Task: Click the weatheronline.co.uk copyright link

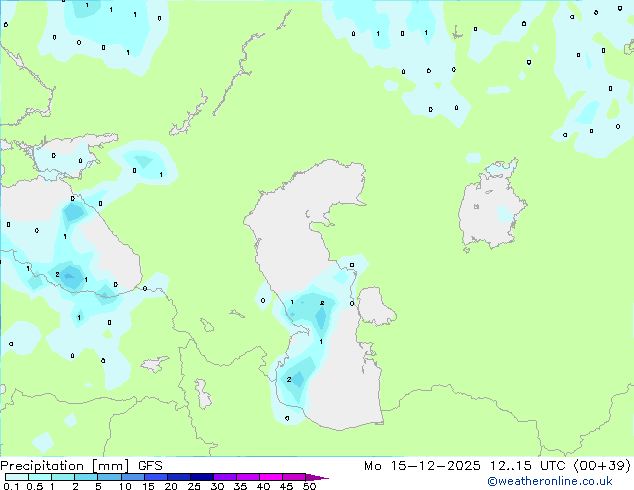Action: pos(549,481)
